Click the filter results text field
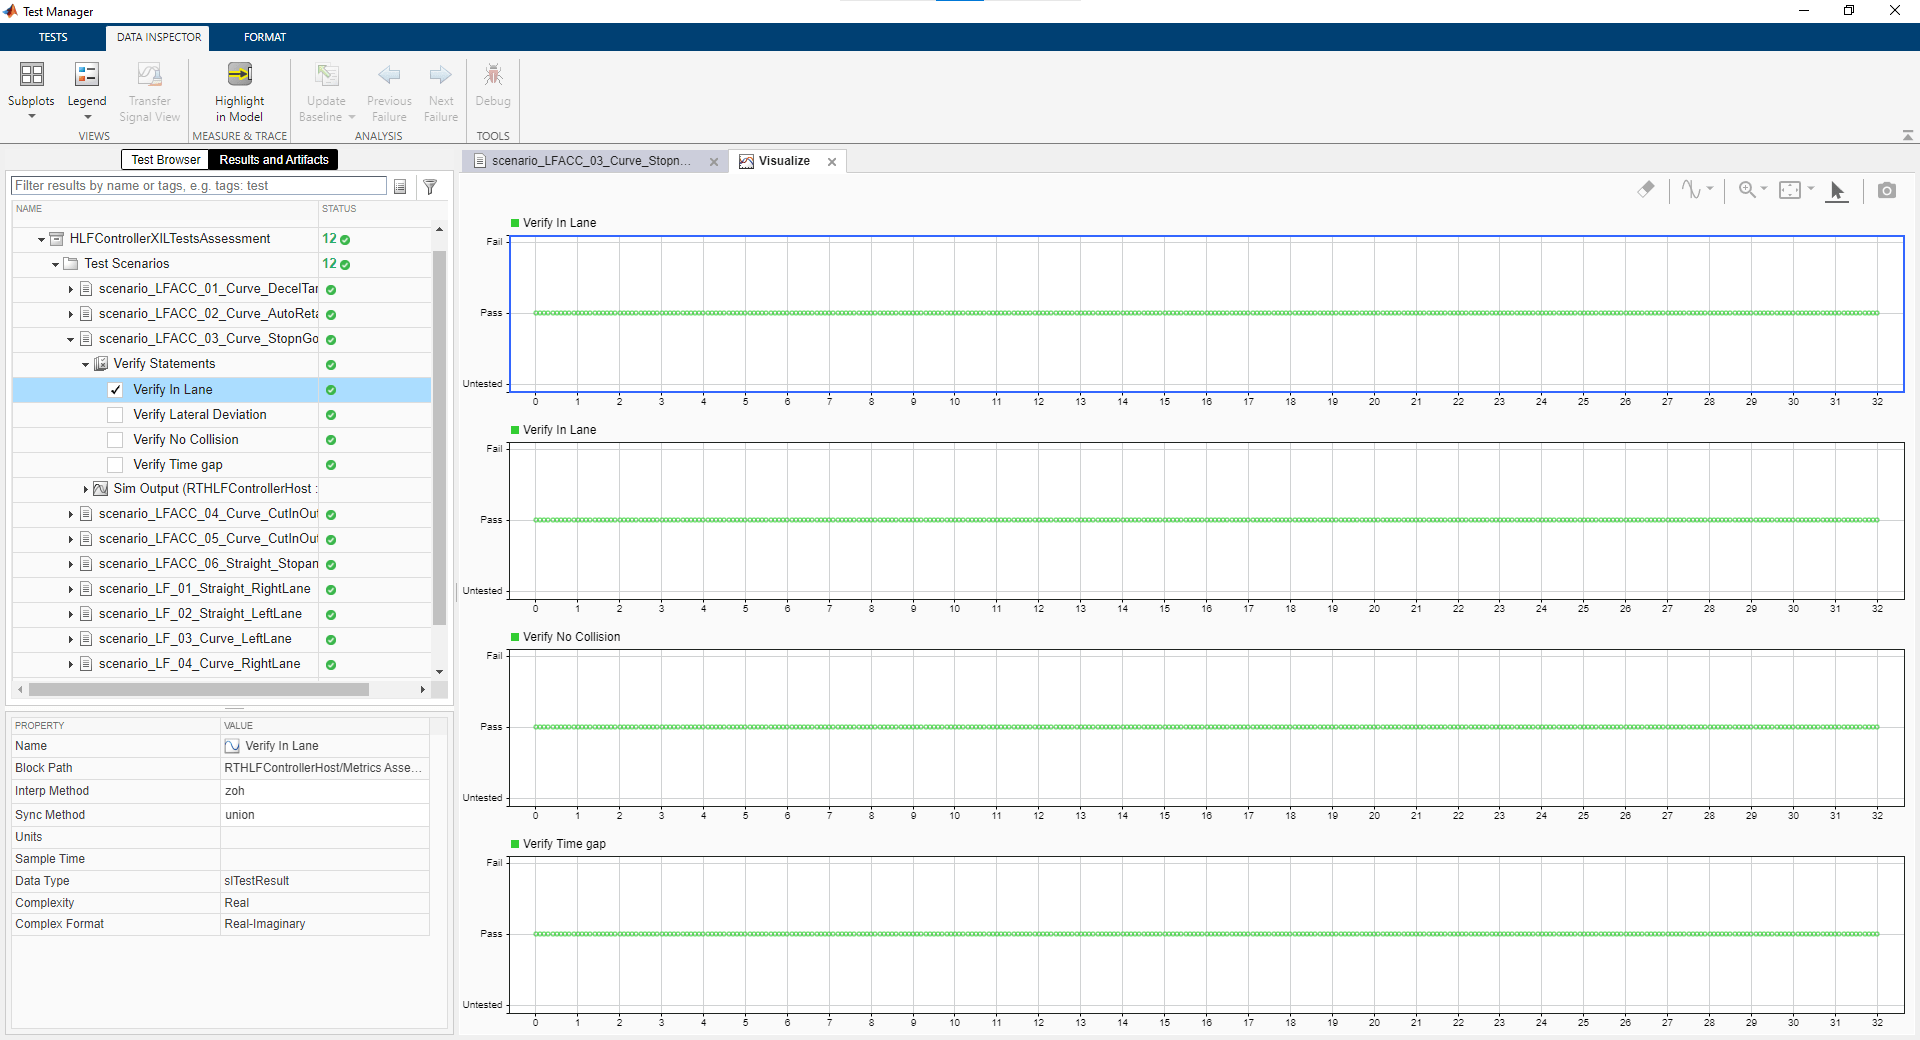 pos(198,186)
